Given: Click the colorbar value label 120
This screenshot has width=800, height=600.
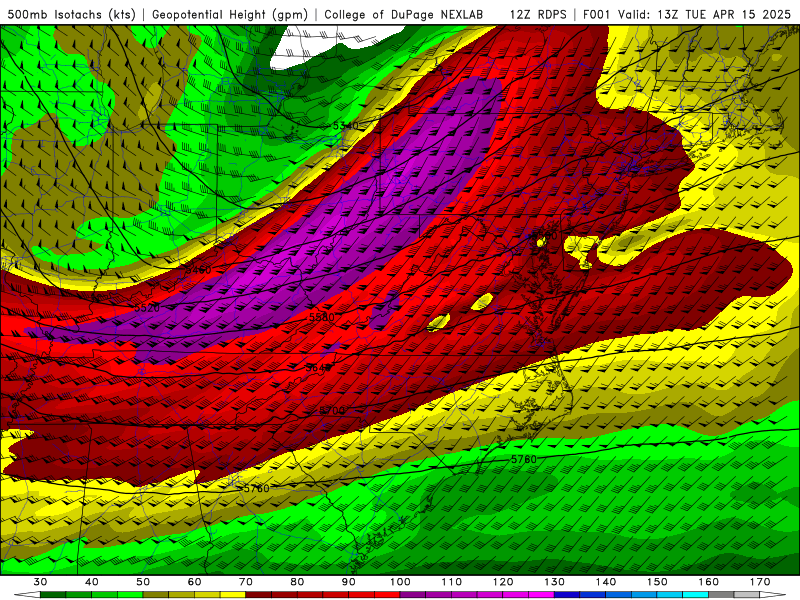Looking at the screenshot, I should (x=503, y=582).
